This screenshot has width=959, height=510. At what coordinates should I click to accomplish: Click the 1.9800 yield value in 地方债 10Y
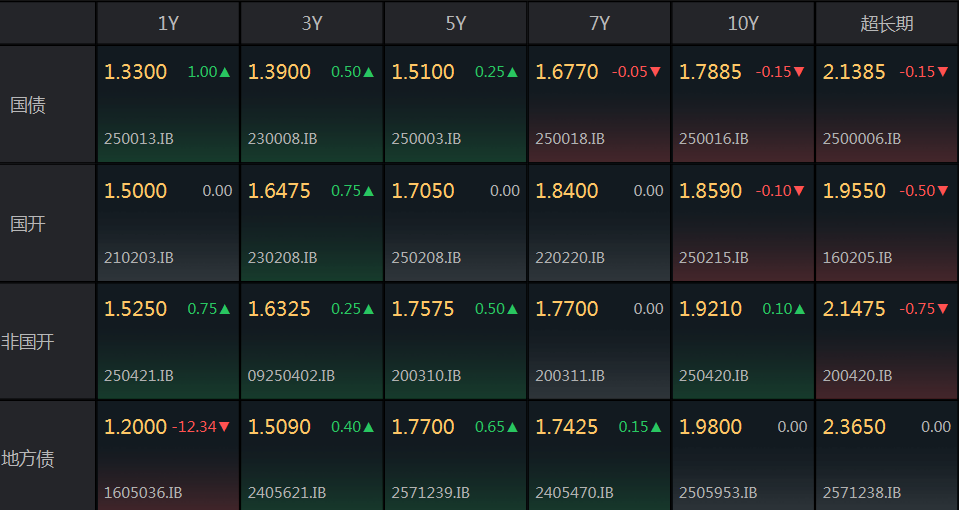pos(711,427)
